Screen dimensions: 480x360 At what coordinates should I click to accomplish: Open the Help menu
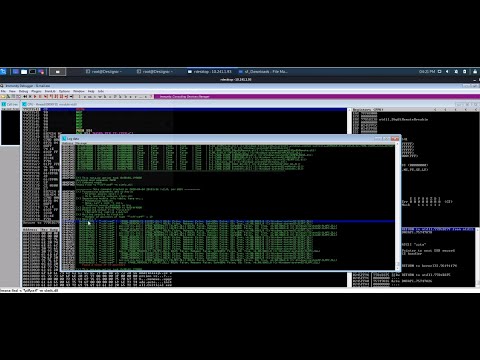[x=91, y=91]
